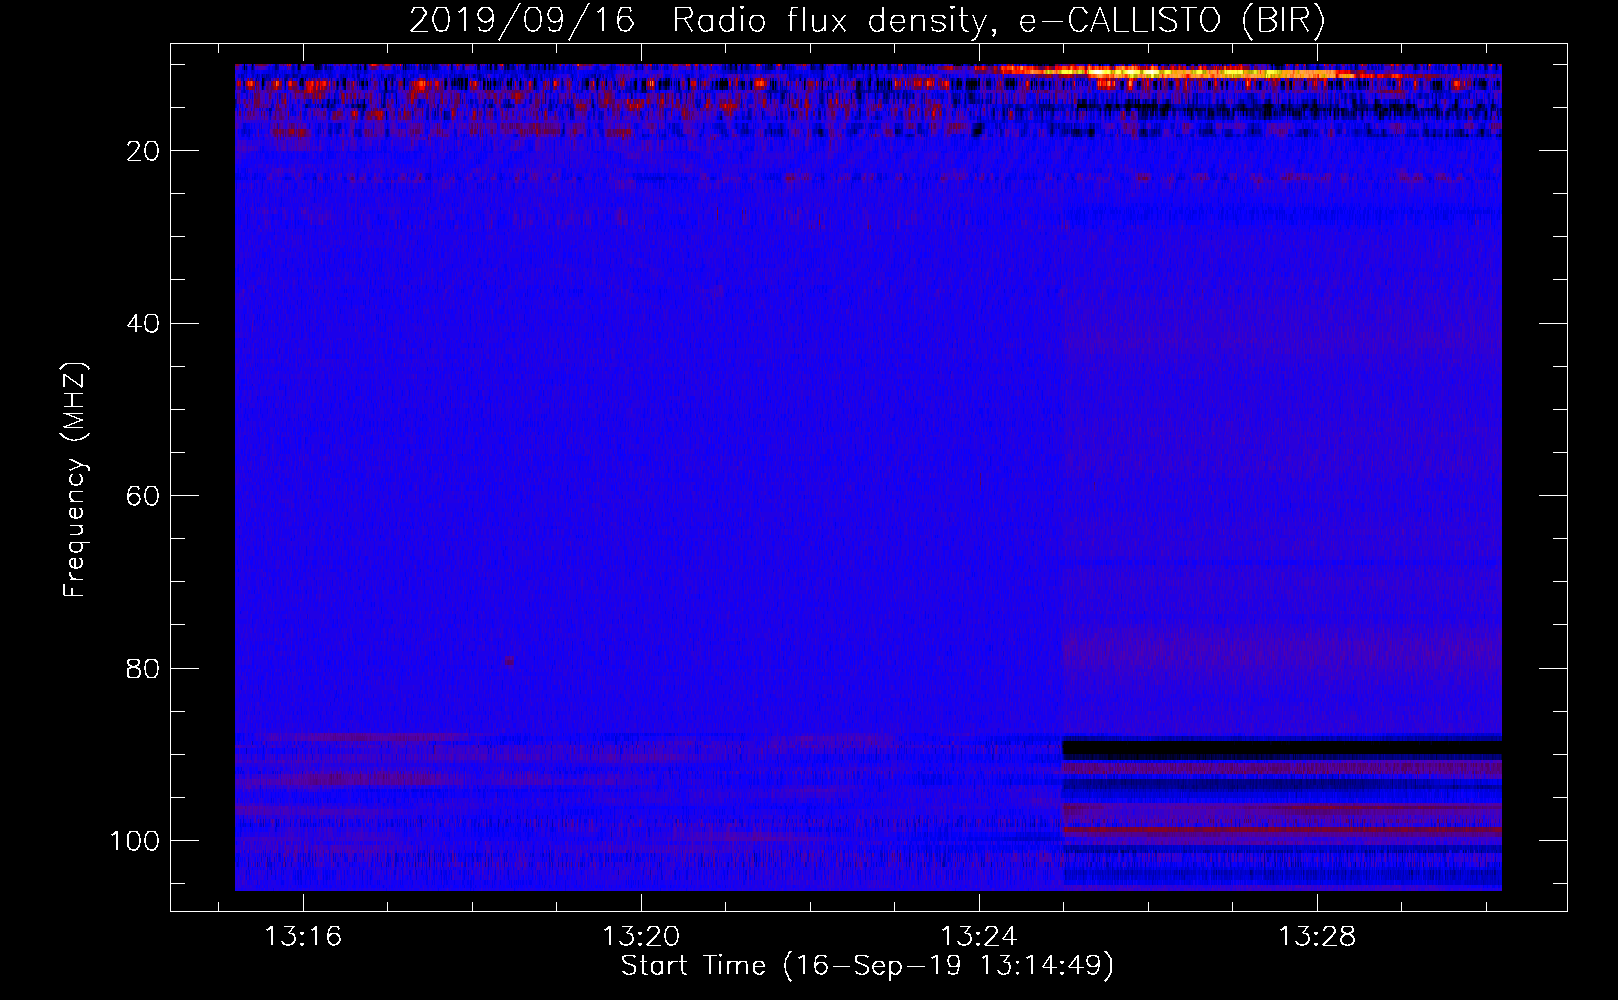Image resolution: width=1618 pixels, height=1000 pixels.
Task: Click the 100 MHz frequency label
Action: click(135, 840)
